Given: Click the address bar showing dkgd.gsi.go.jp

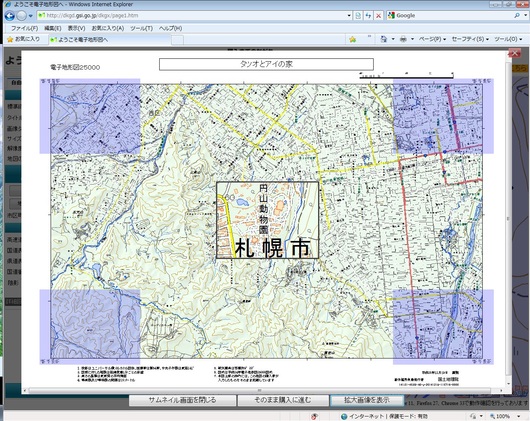Looking at the screenshot, I should pos(194,16).
